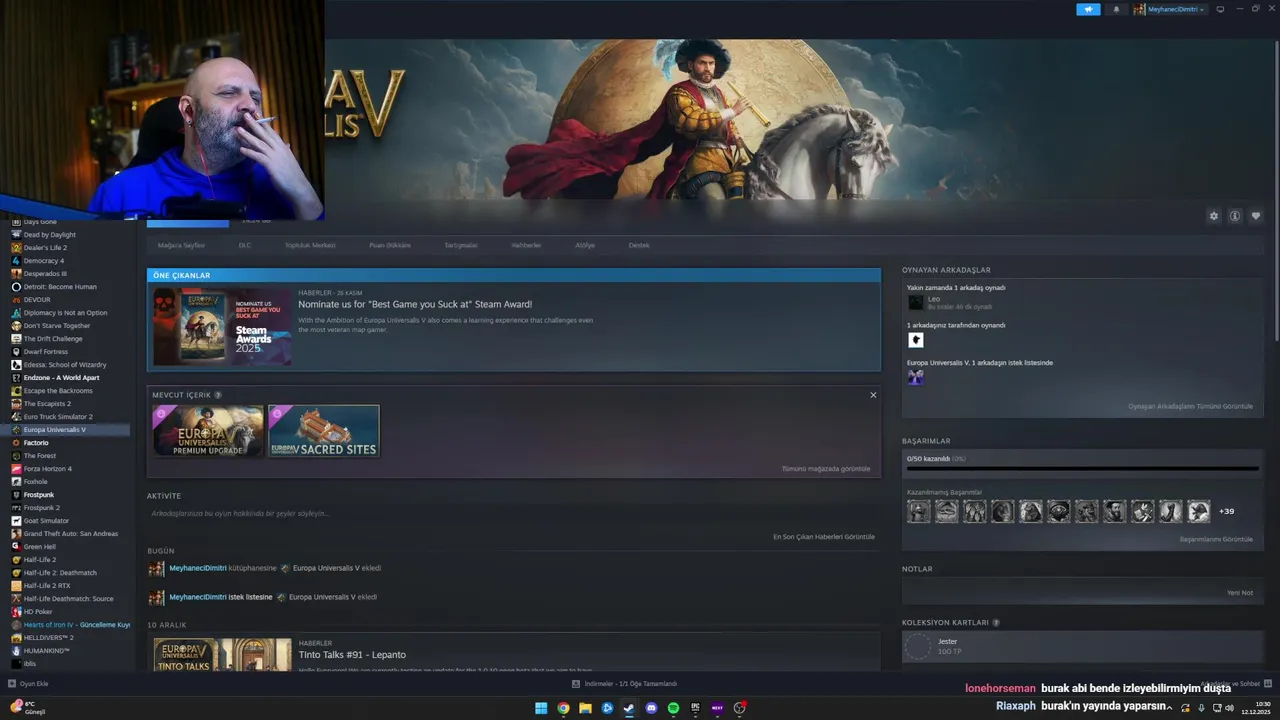Screen dimensions: 1280x720
Task: Open Google Chrome from the taskbar
Action: click(x=563, y=708)
